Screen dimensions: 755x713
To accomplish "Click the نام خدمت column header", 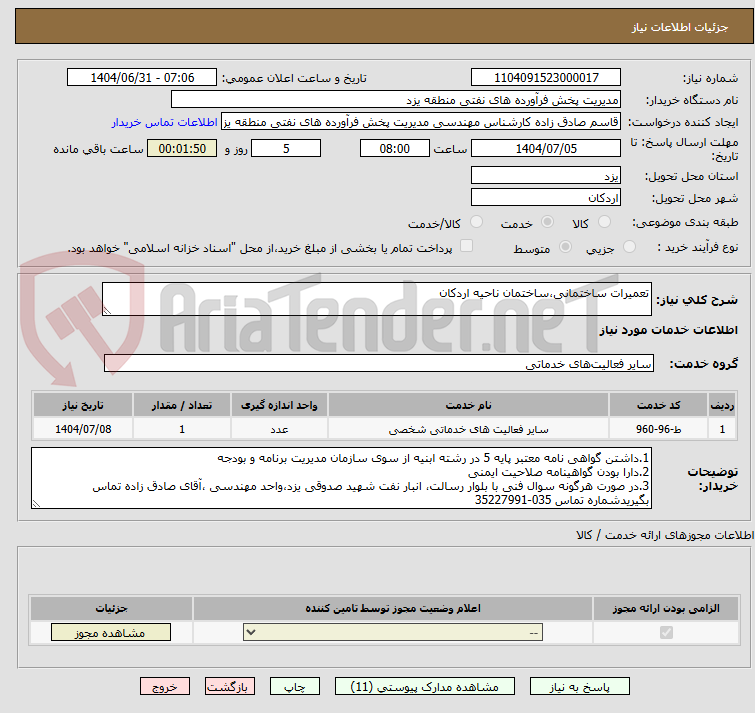I will [x=469, y=405].
